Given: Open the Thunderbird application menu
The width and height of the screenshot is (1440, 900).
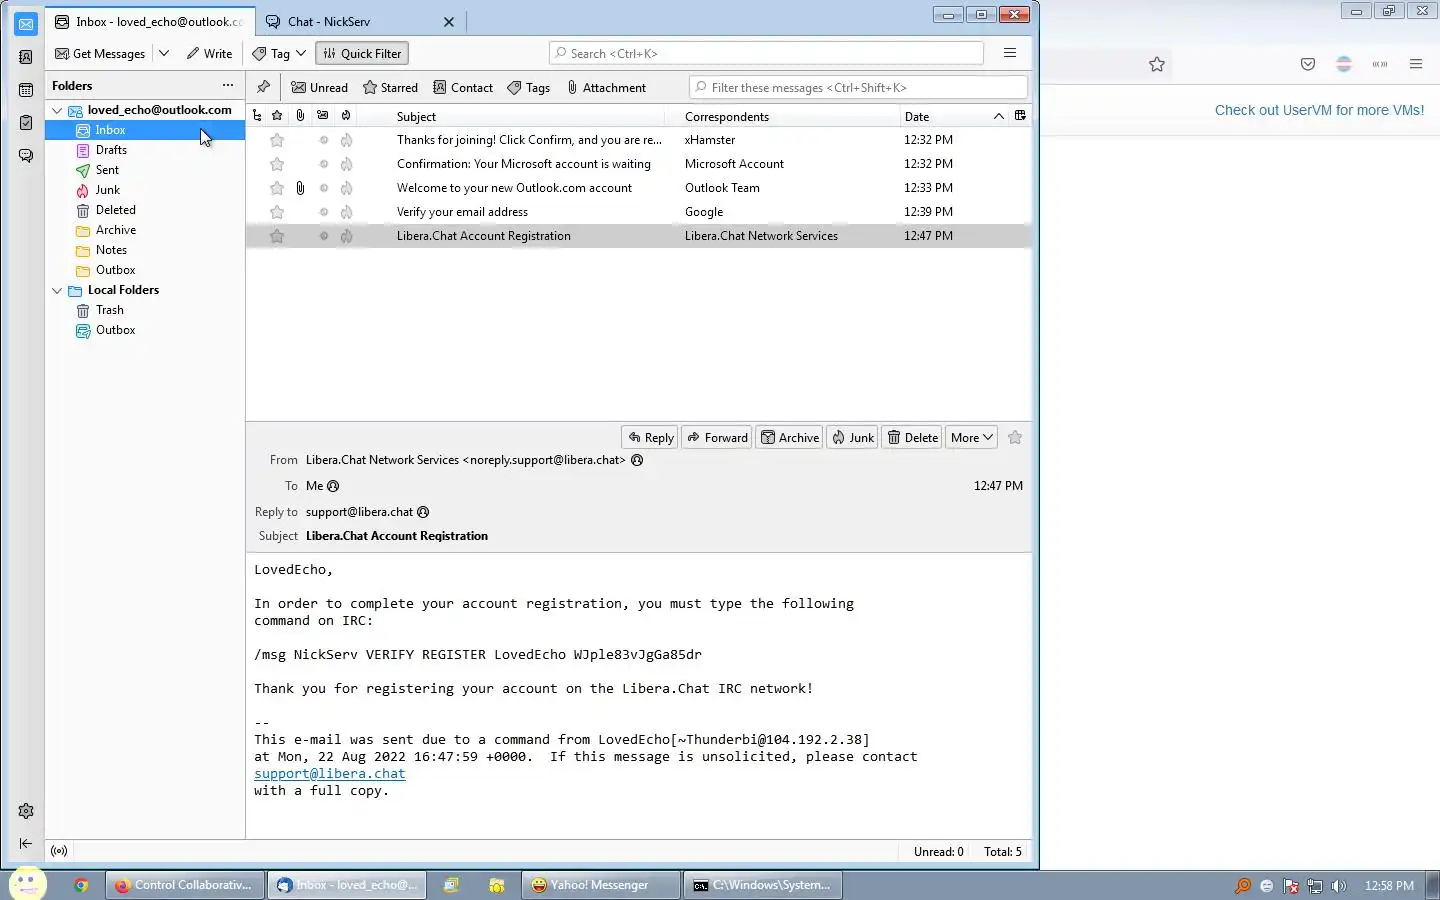Looking at the screenshot, I should click(x=1010, y=53).
